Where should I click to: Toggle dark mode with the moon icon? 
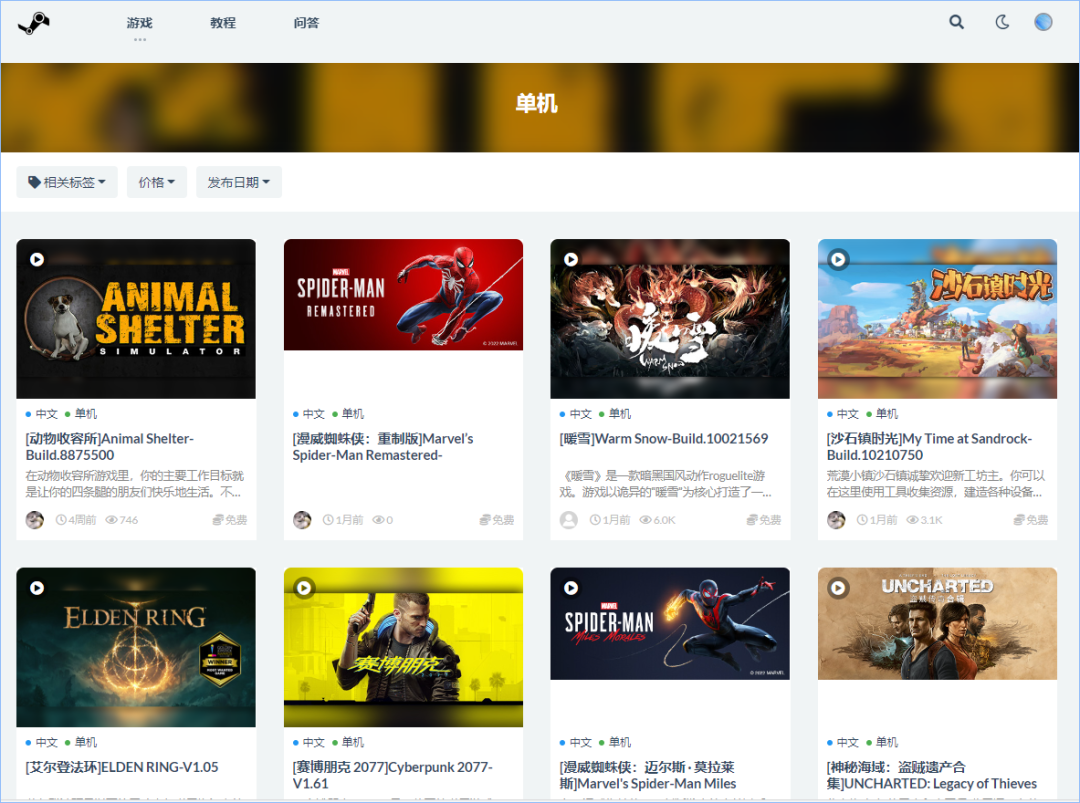[1002, 22]
